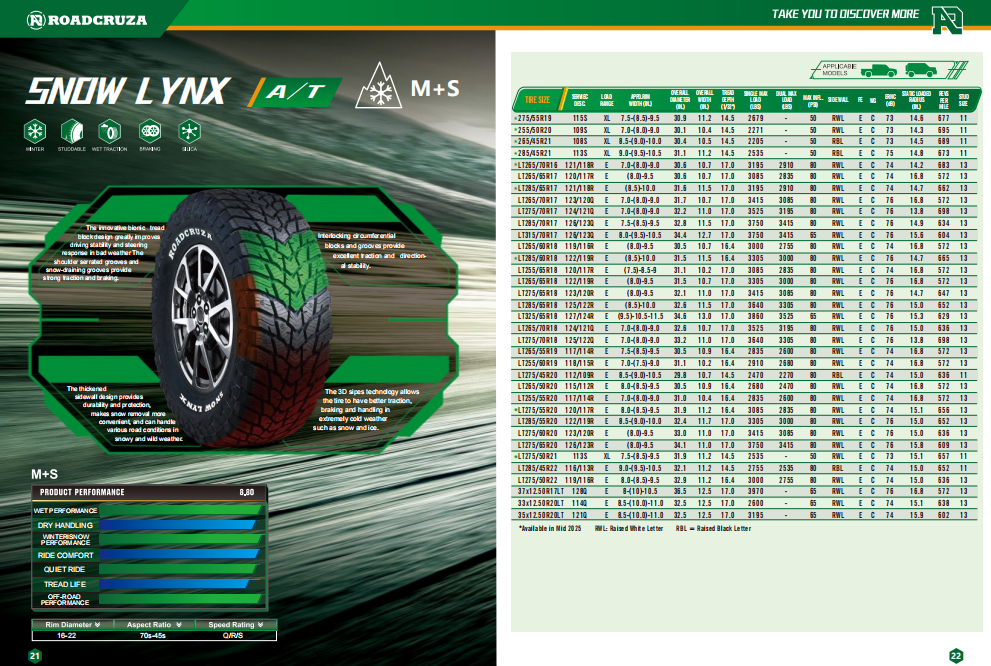
Task: Click the 'TAKE YOU TO DISCOVER MORE' slogan
Action: tap(845, 14)
